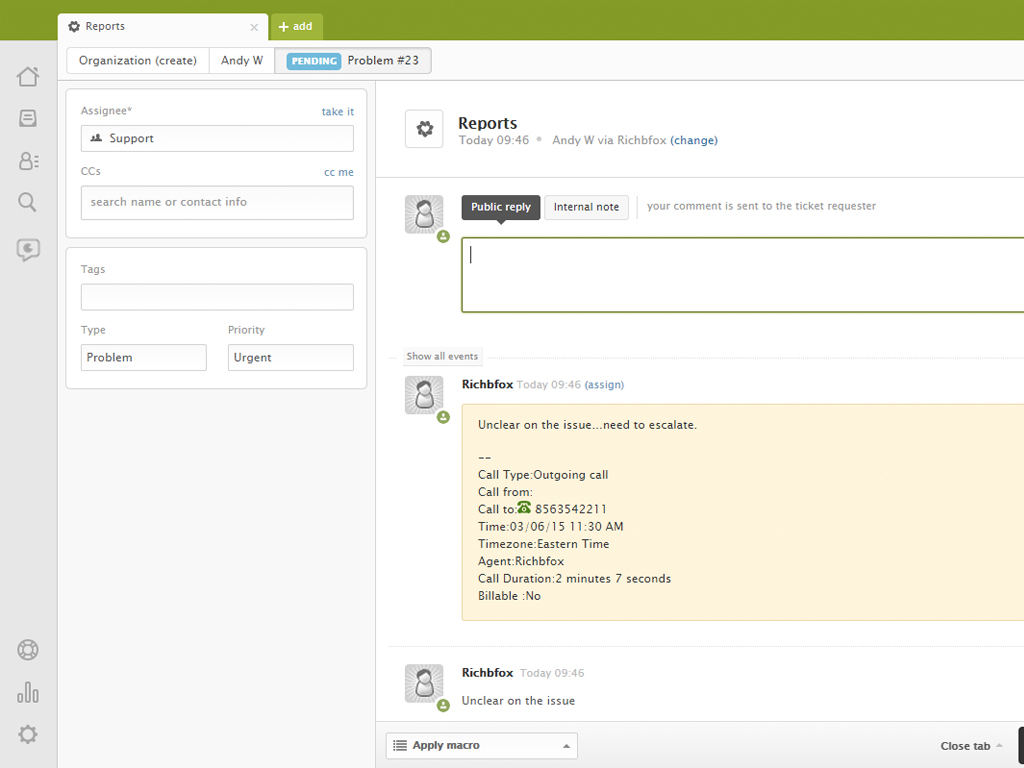The width and height of the screenshot is (1024, 768).
Task: Open the Views list icon in sidebar
Action: point(28,119)
